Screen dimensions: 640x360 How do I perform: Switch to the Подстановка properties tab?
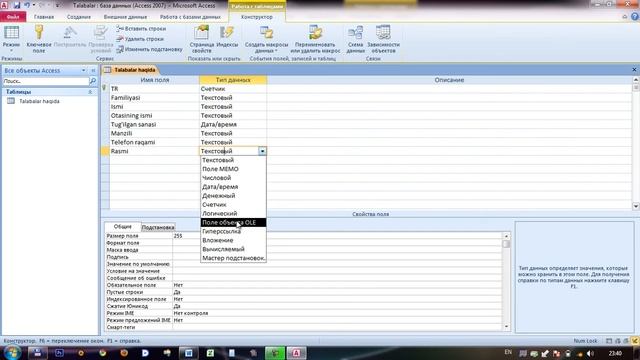point(158,227)
